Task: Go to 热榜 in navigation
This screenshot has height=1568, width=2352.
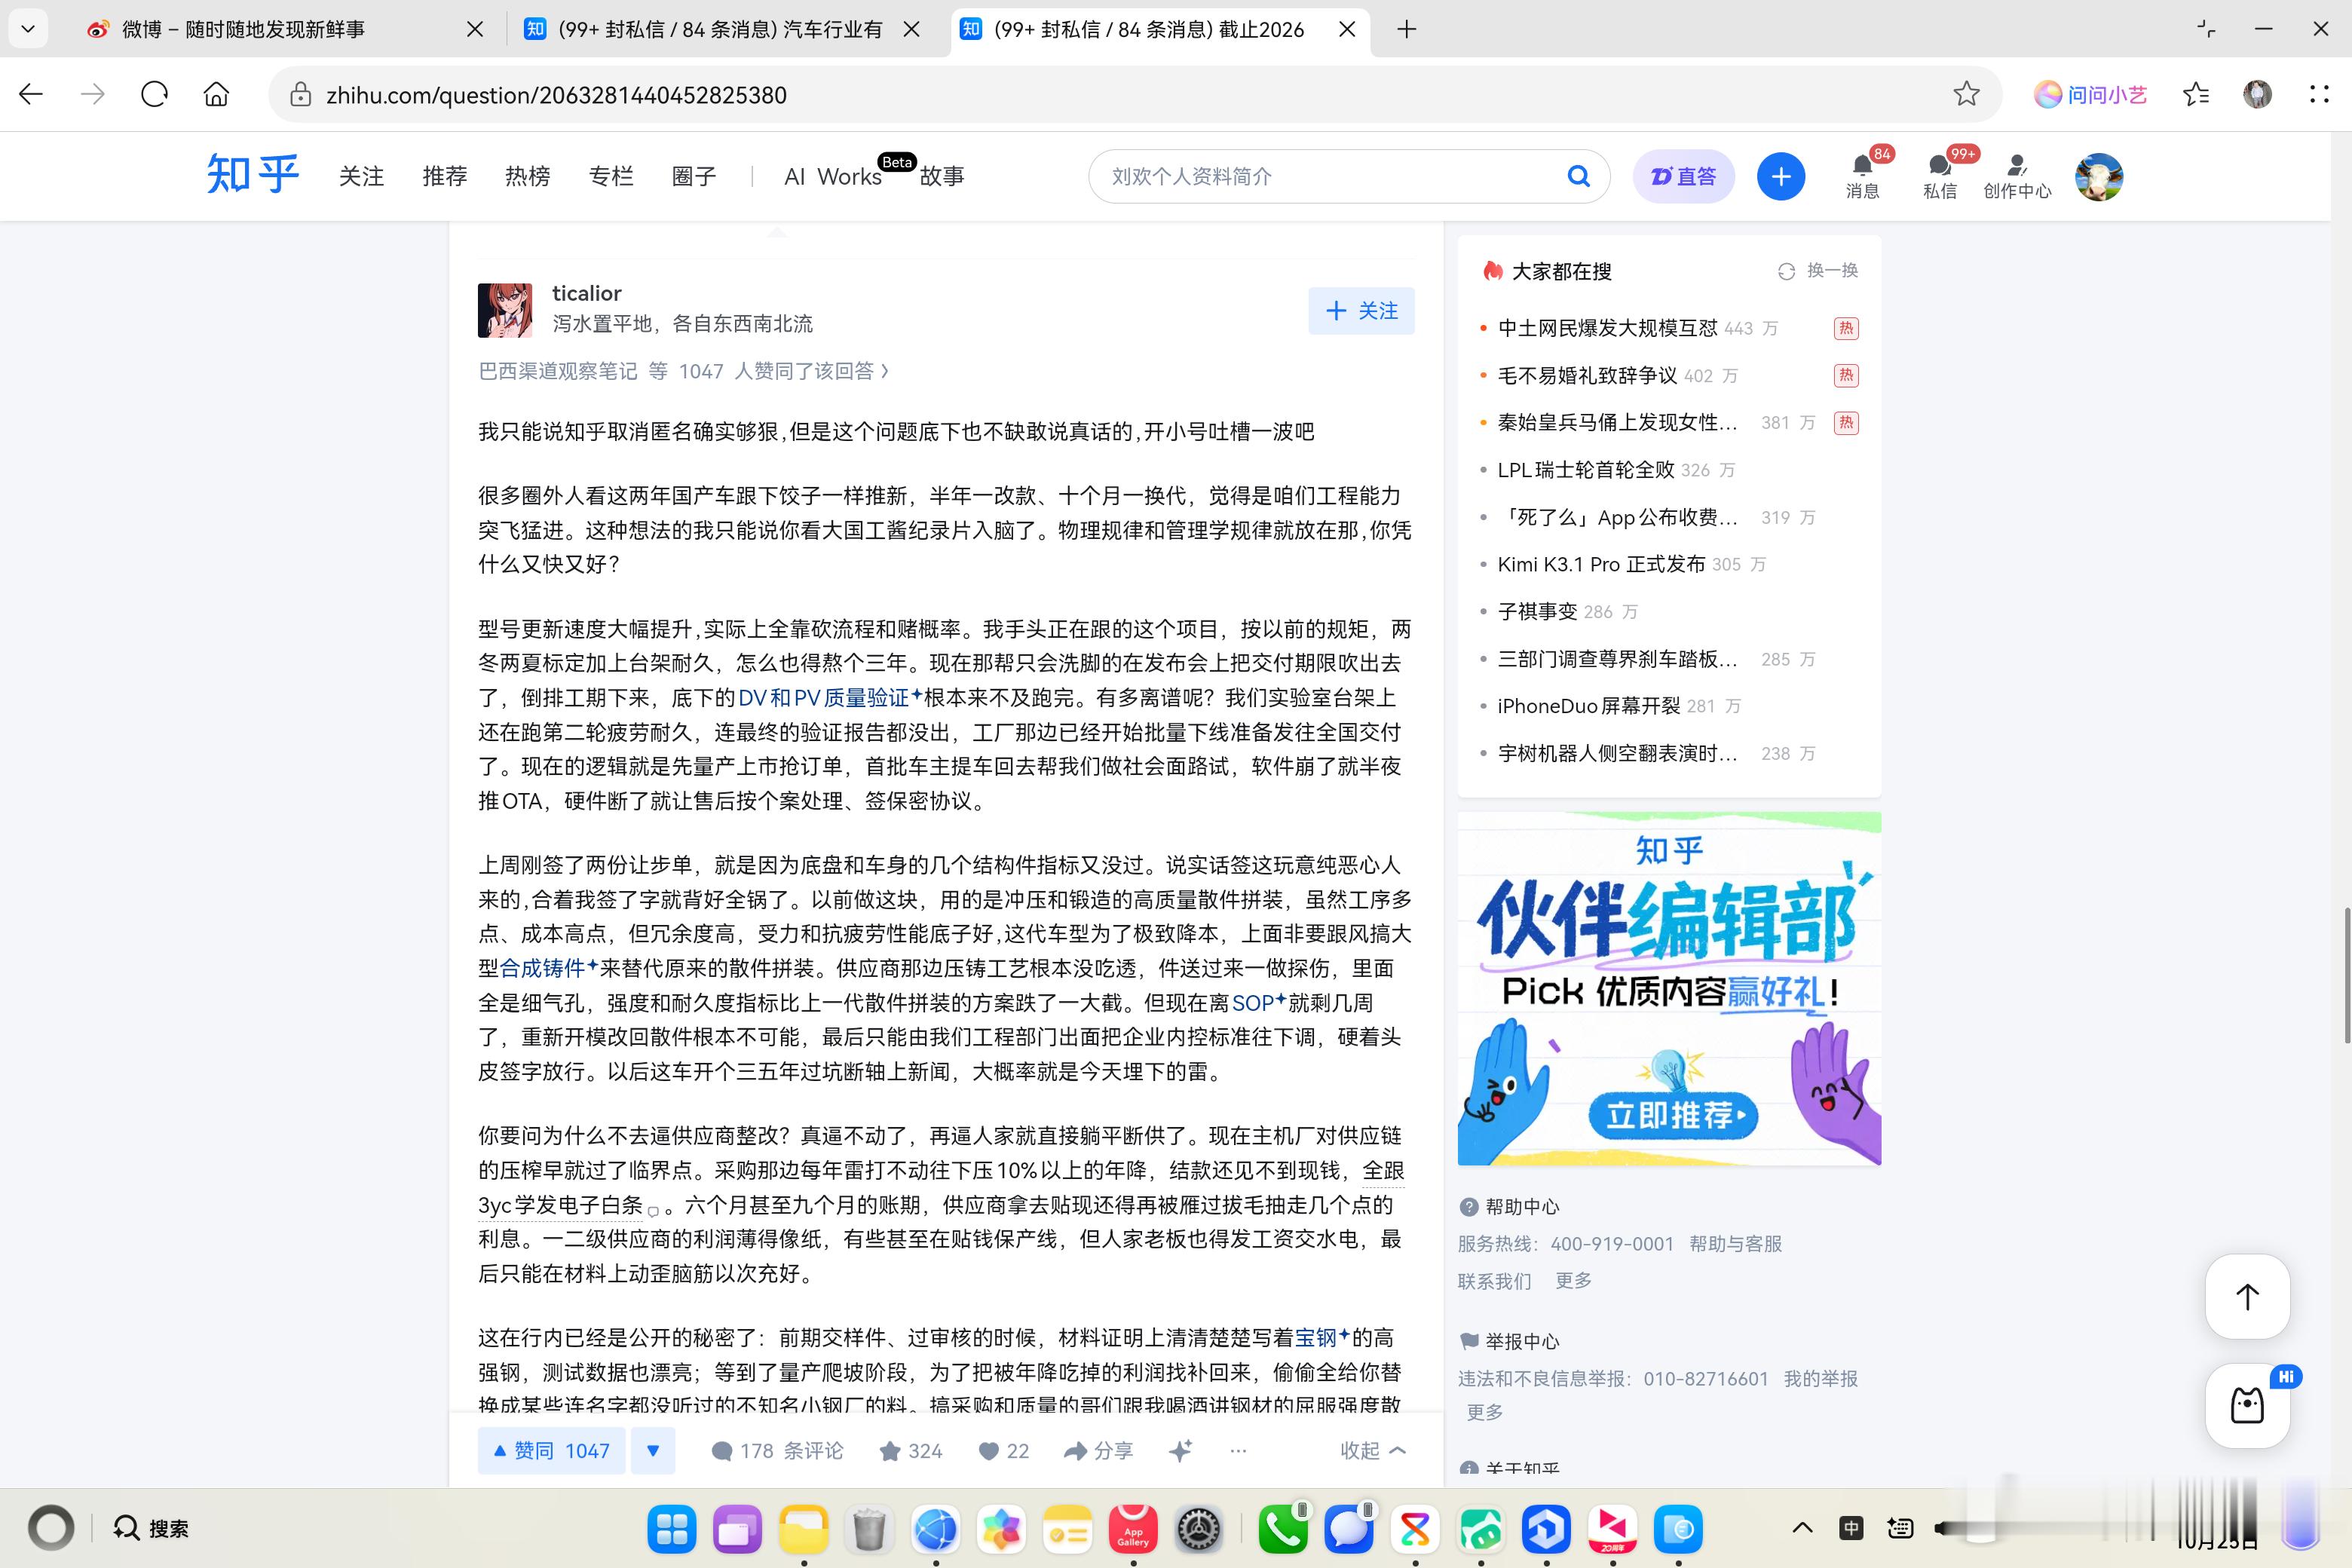Action: pyautogui.click(x=527, y=176)
